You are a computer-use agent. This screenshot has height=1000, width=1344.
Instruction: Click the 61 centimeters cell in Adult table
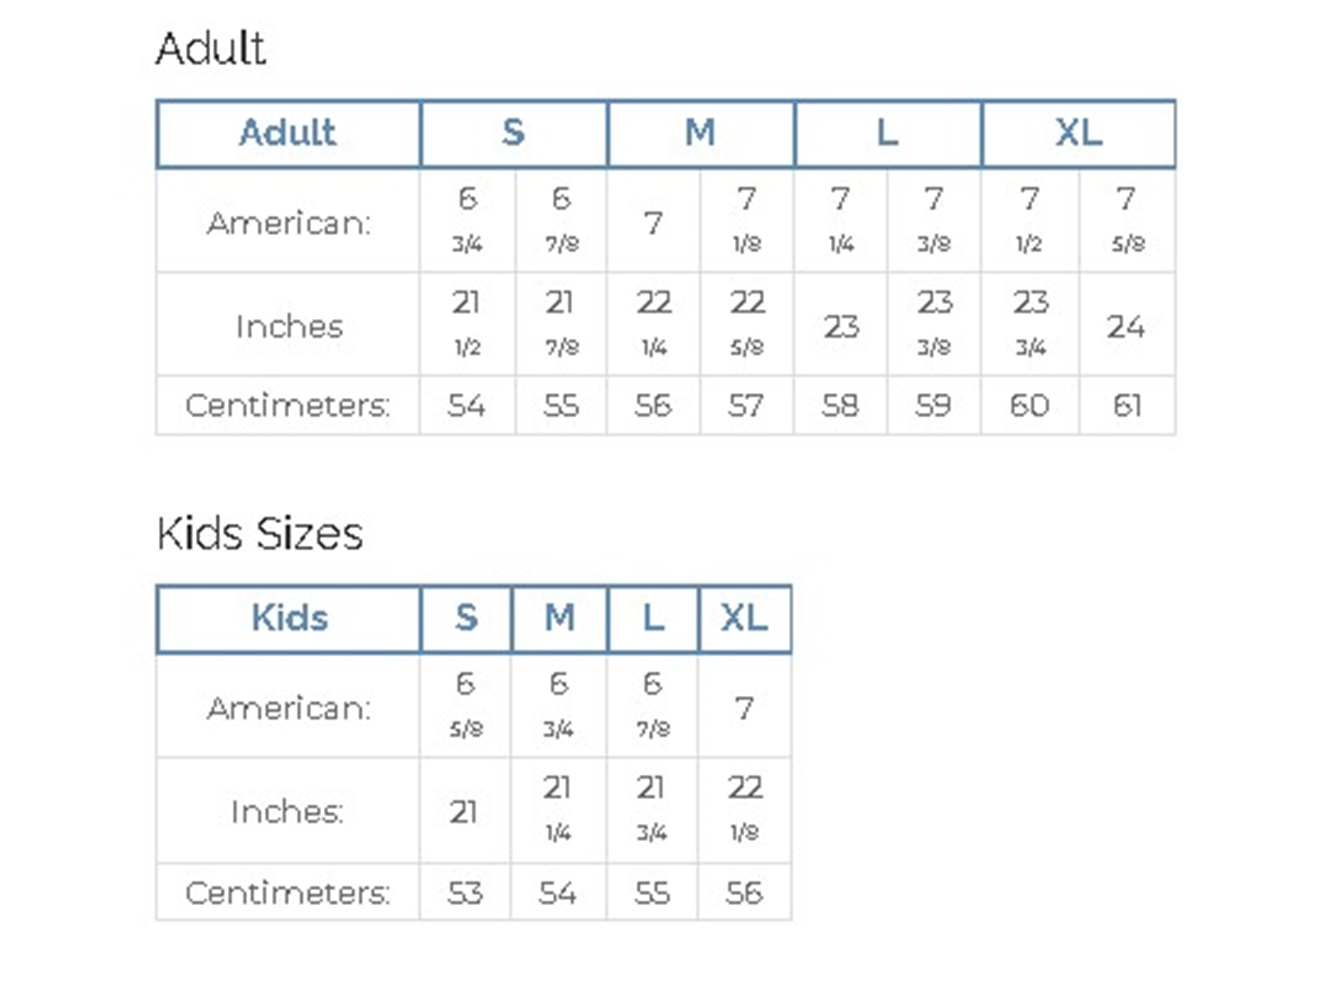pos(1127,405)
